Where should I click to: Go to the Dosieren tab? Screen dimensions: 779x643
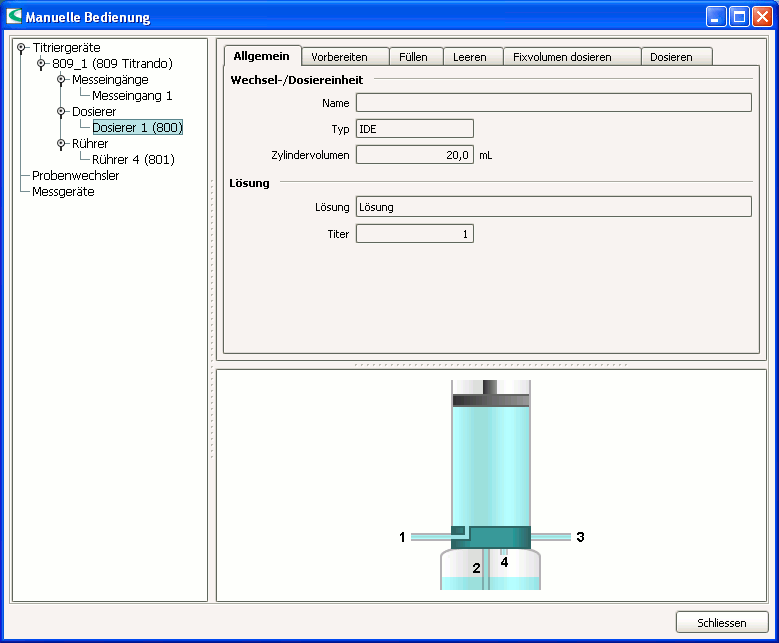pos(671,57)
